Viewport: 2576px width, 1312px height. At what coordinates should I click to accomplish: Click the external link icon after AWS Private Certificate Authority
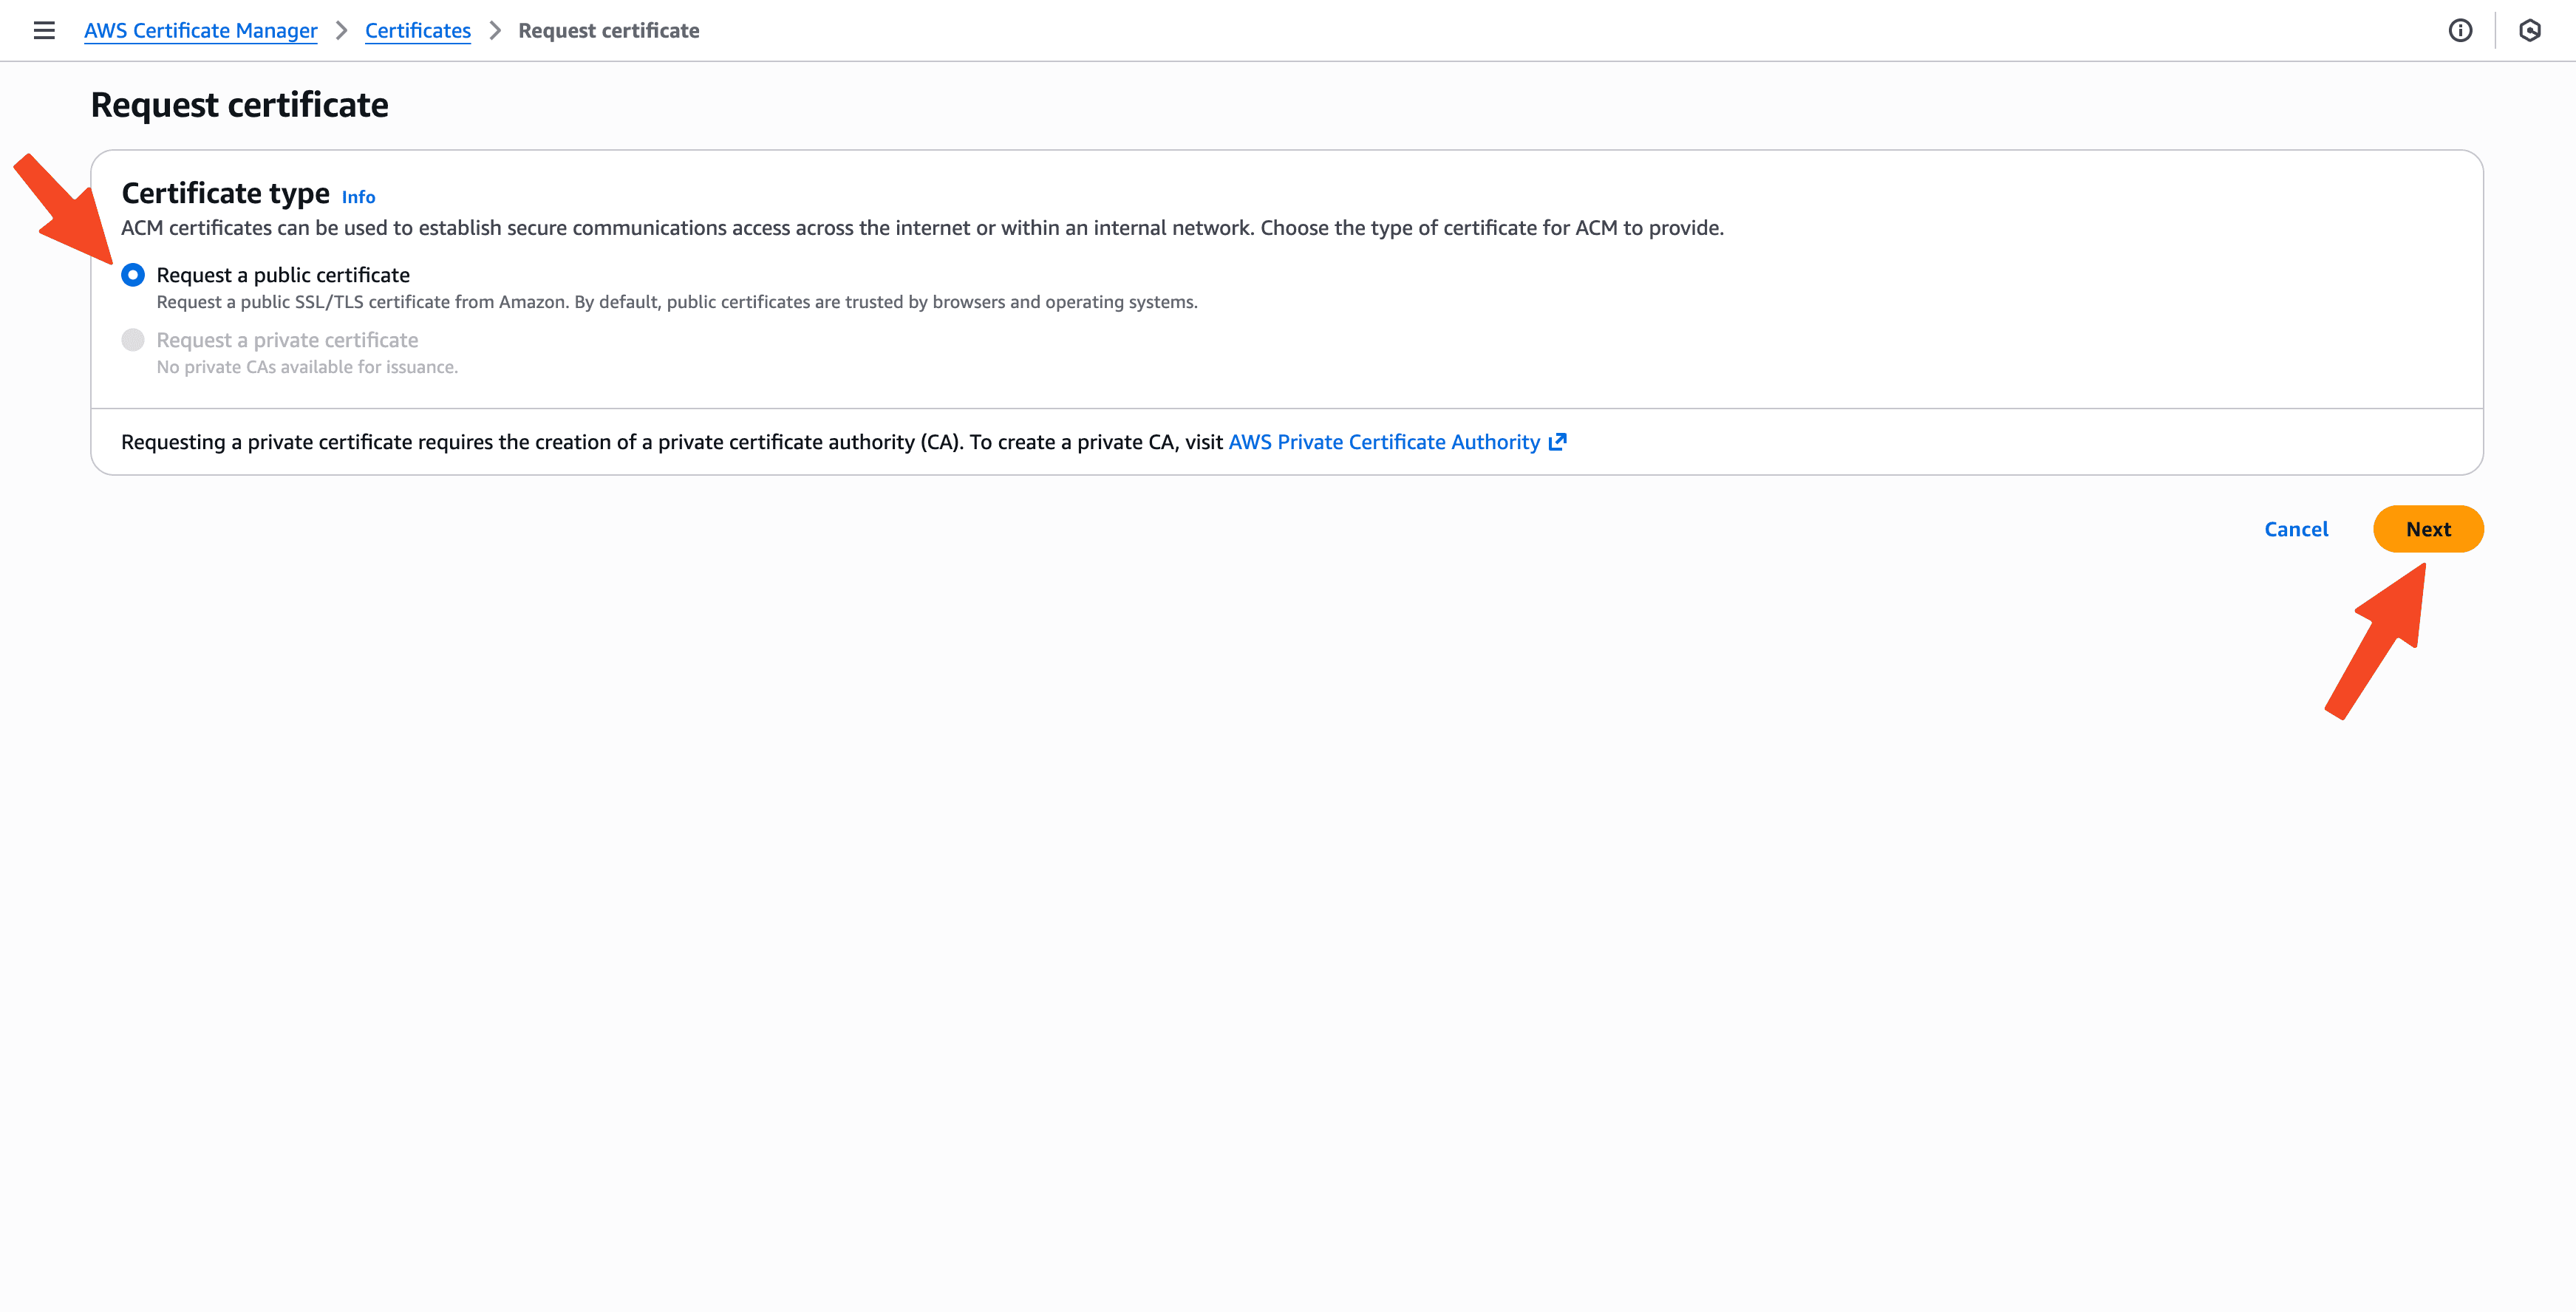1558,441
